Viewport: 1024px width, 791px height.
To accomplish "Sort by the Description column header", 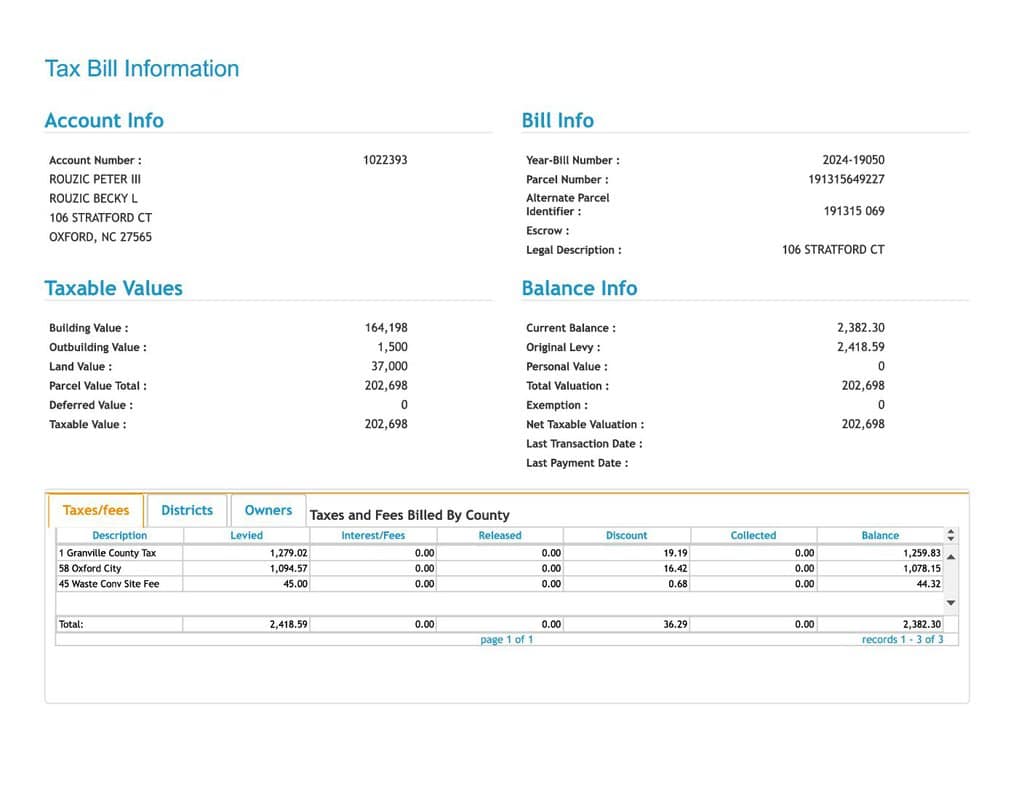I will pyautogui.click(x=119, y=536).
